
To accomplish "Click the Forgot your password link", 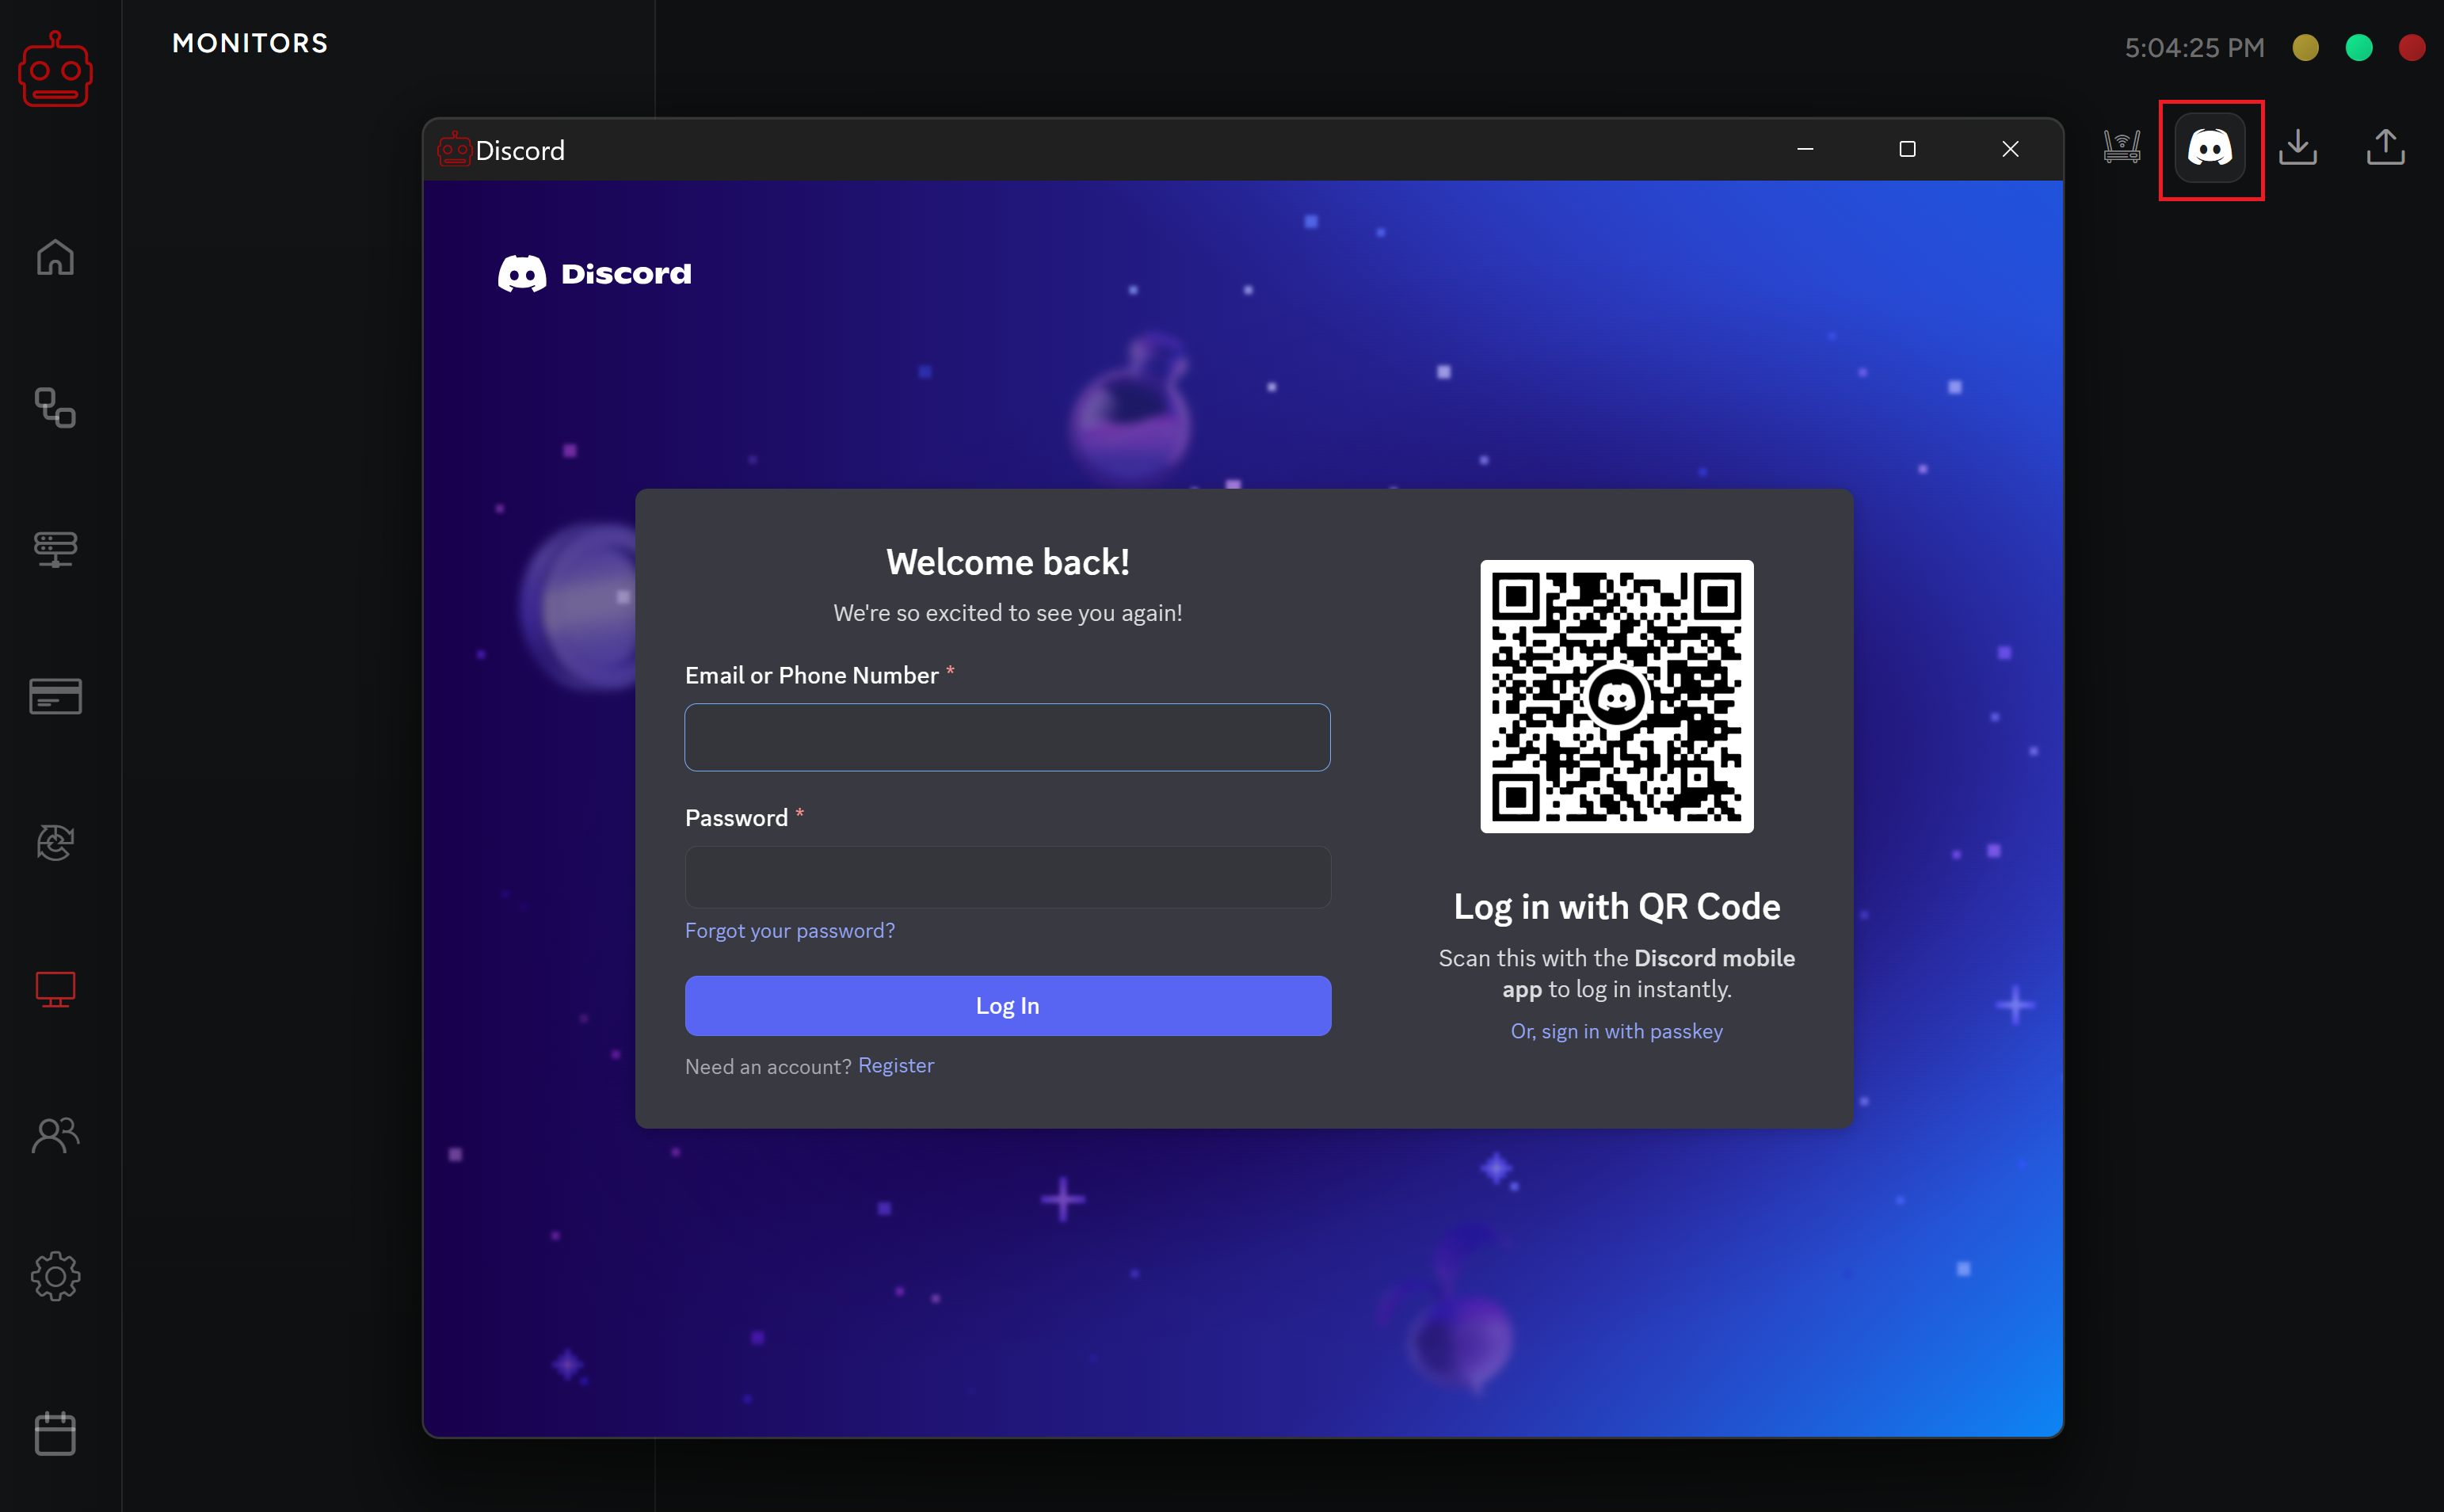I will coord(789,930).
